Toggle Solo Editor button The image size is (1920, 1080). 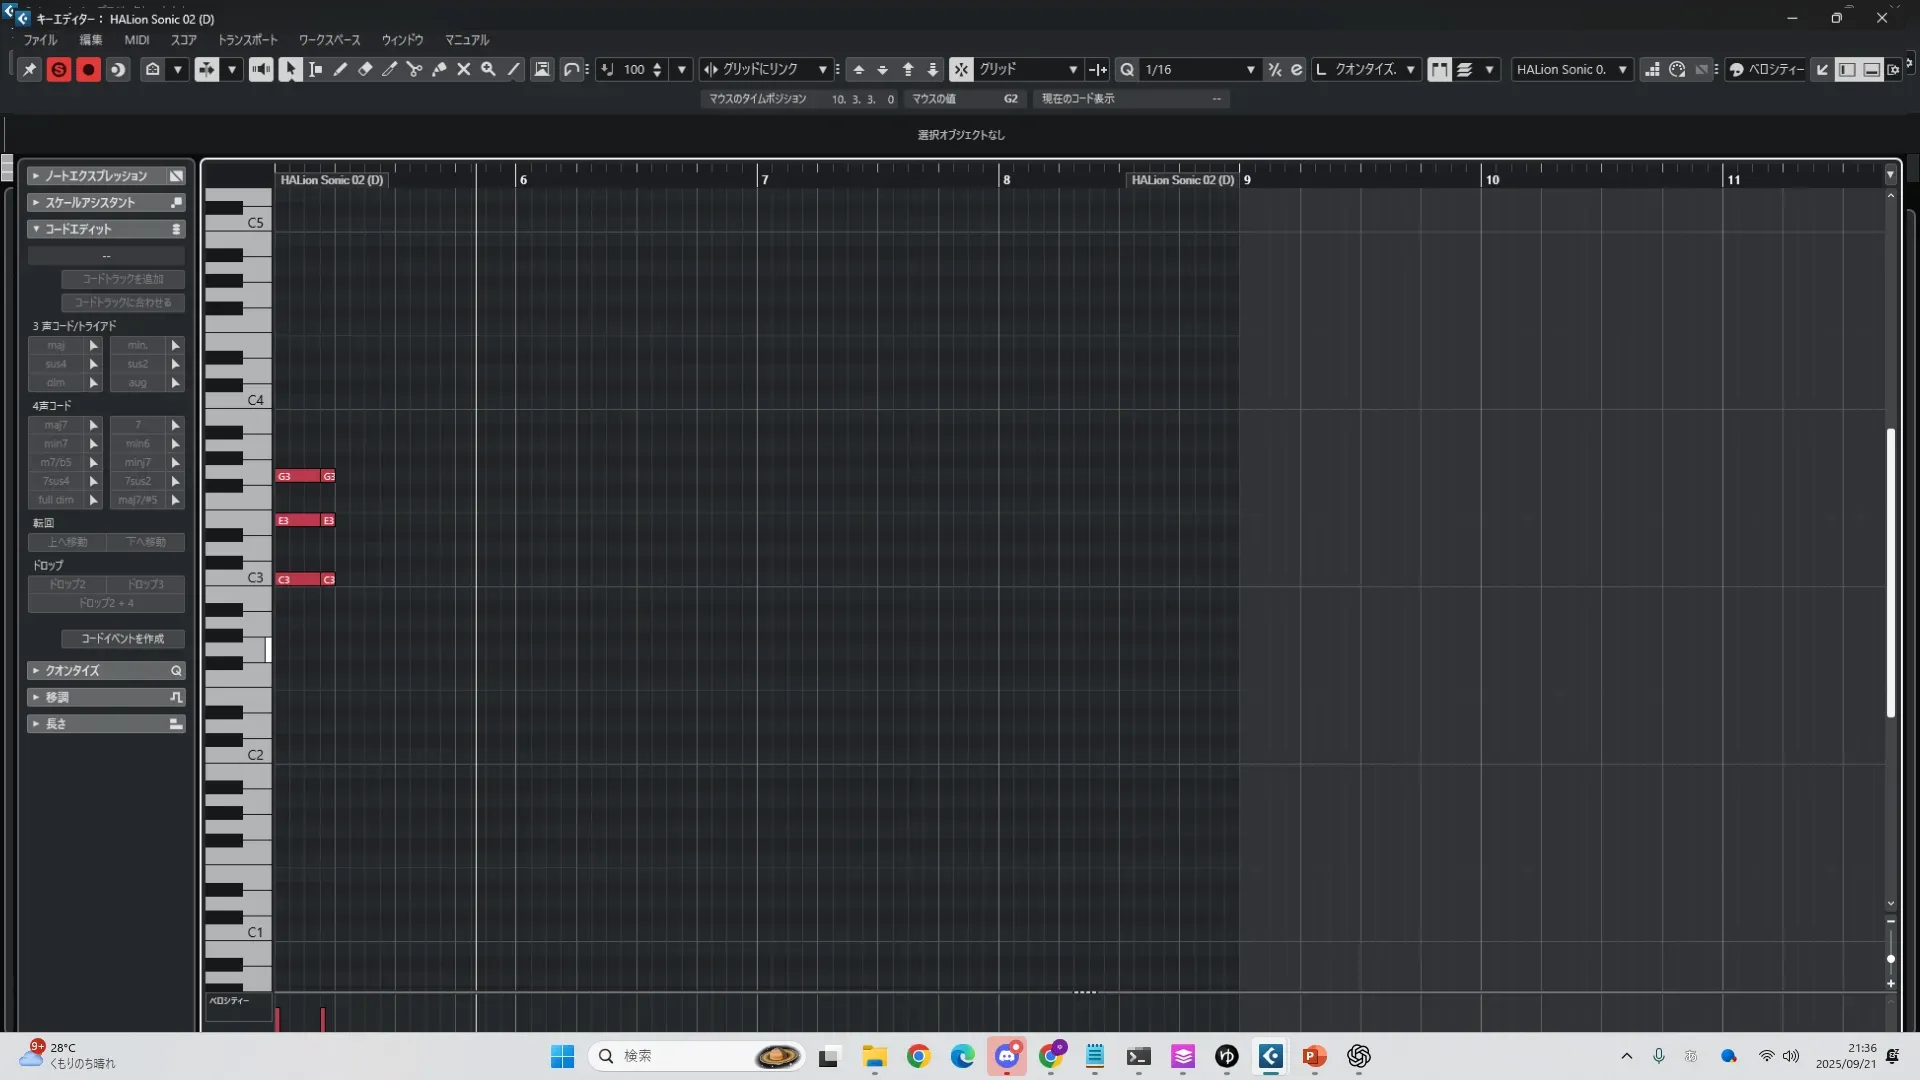point(59,69)
